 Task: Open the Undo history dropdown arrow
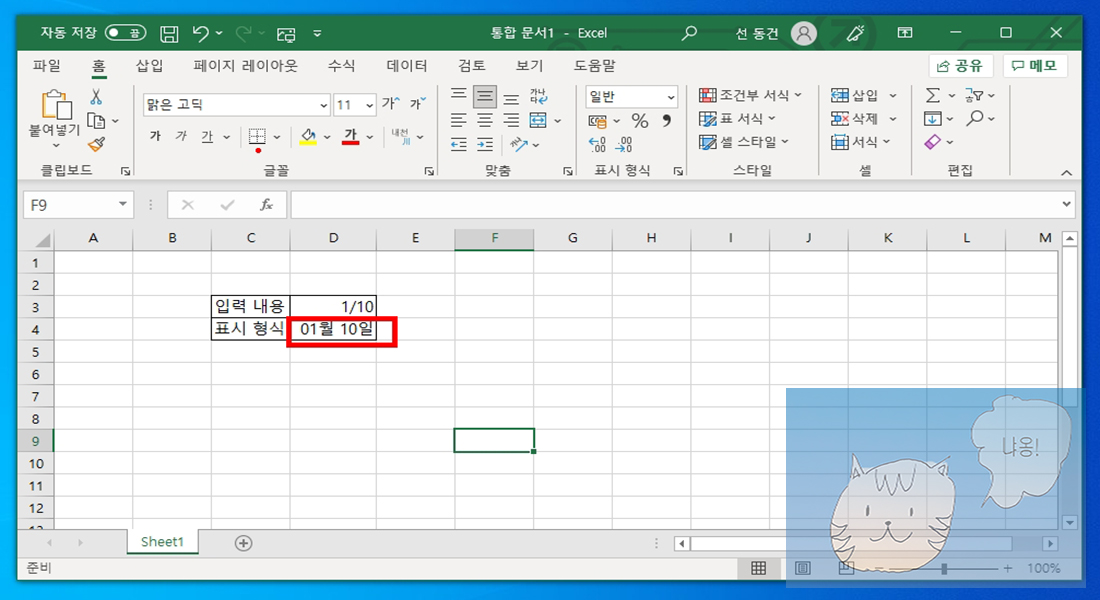click(220, 33)
